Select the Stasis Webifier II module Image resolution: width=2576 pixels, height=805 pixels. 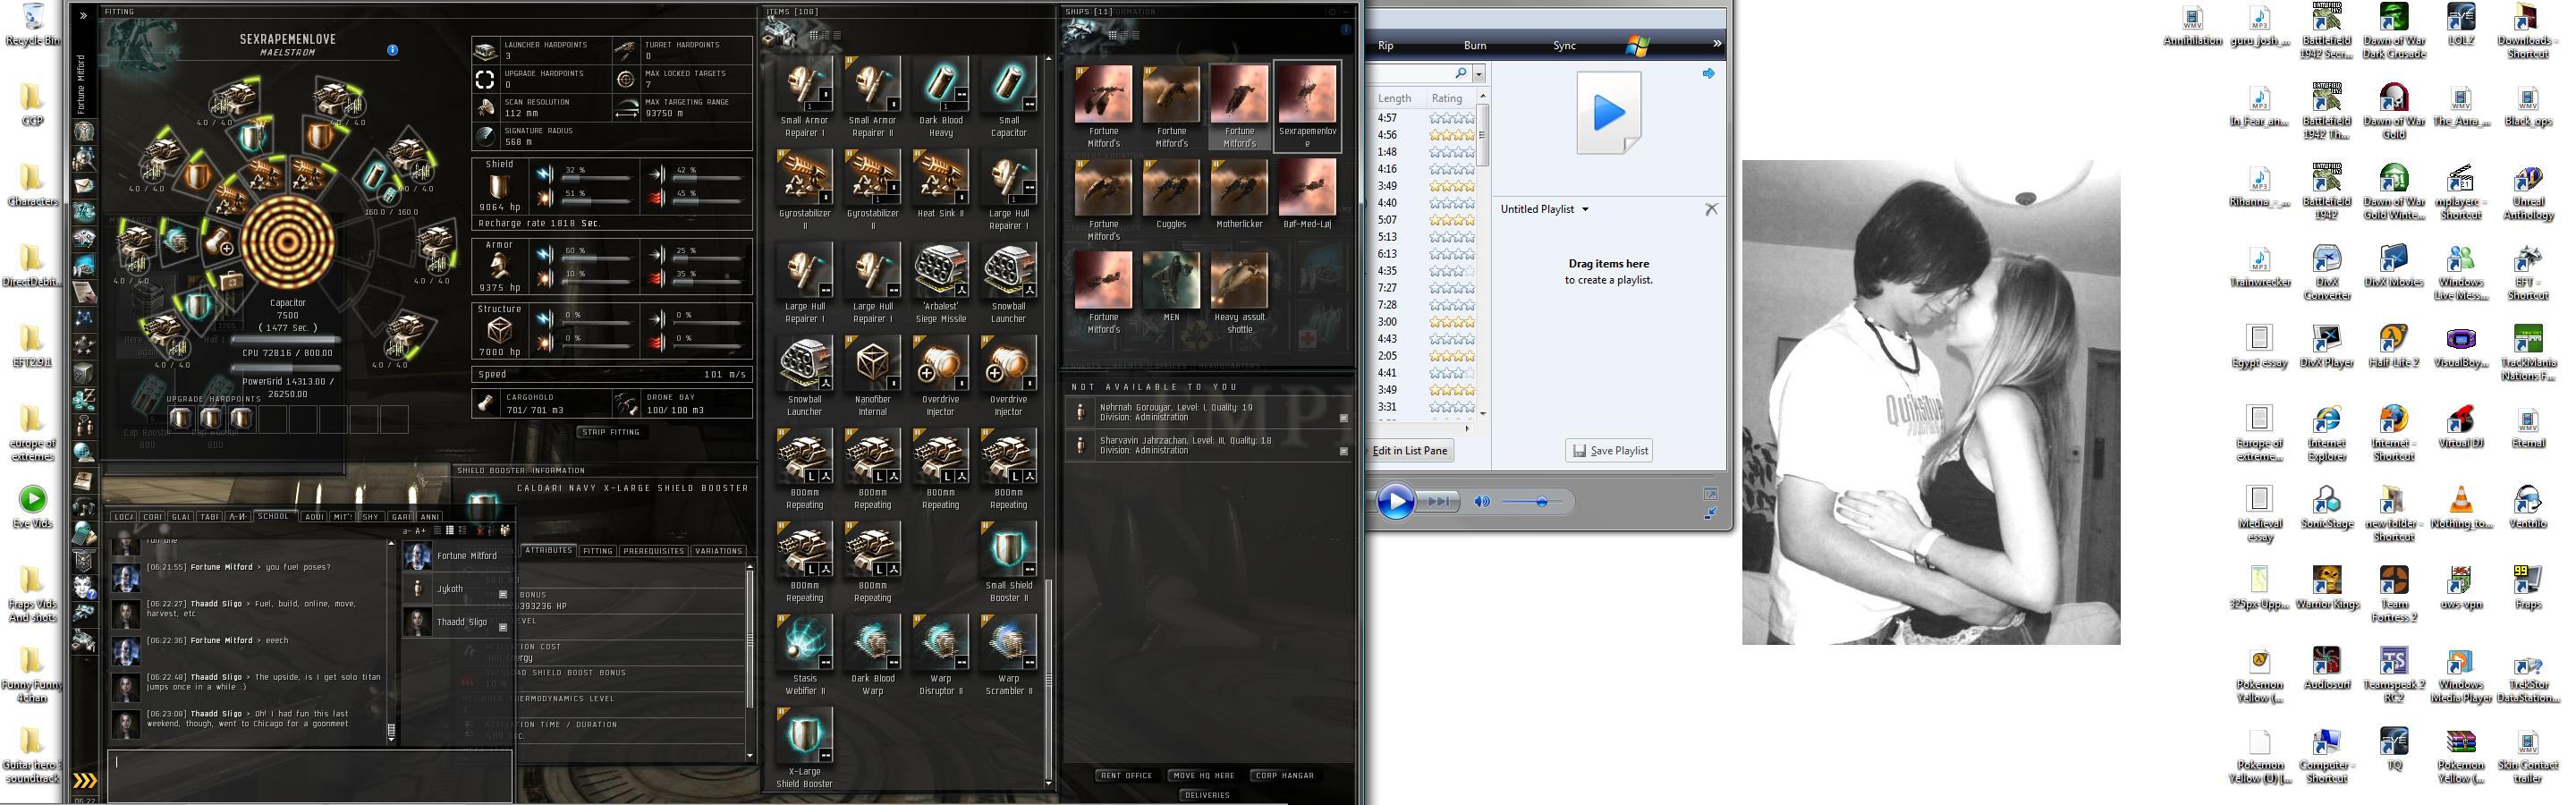tap(804, 655)
